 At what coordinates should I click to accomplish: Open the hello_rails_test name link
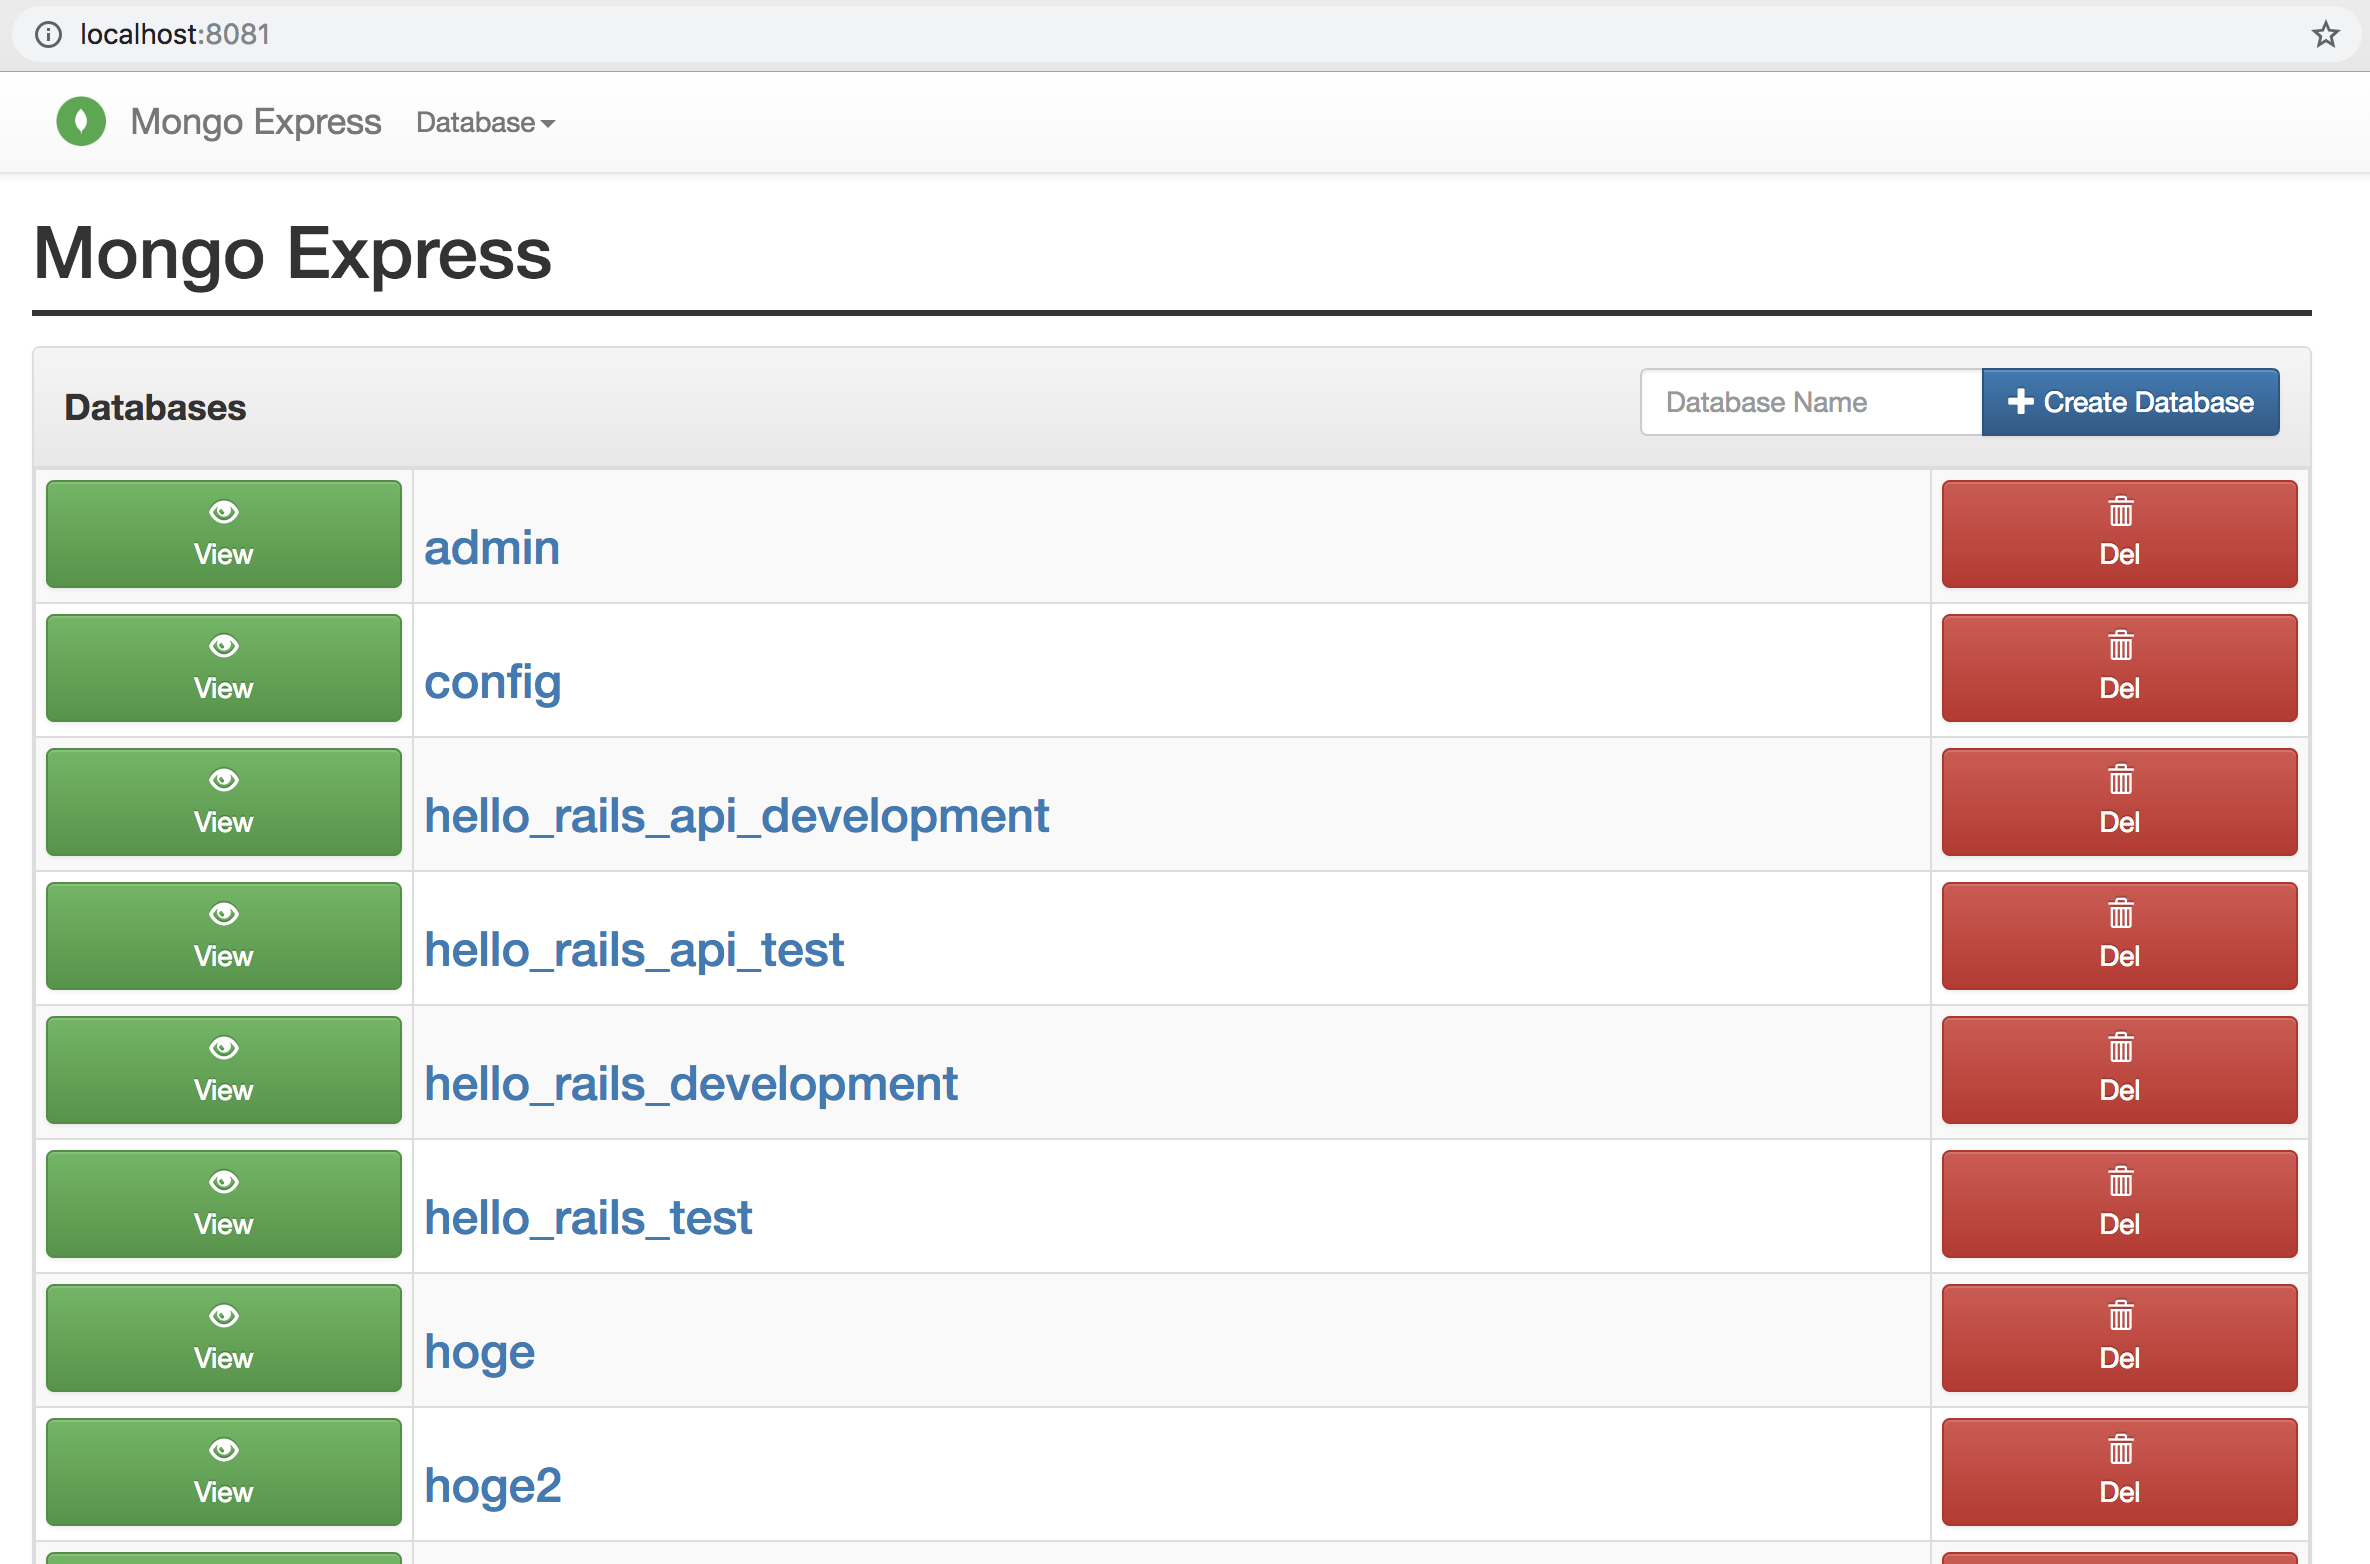(588, 1219)
